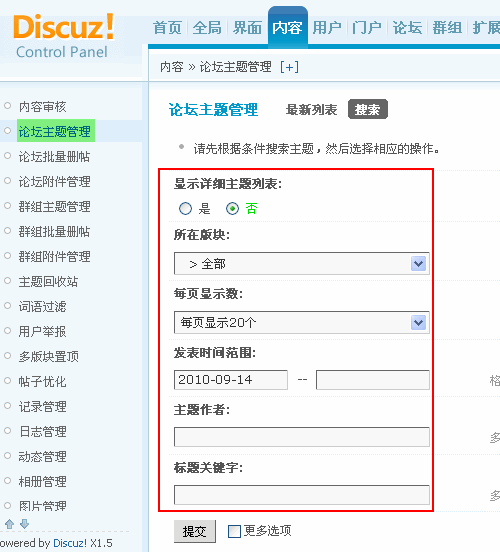Select the 搜索 tab

pyautogui.click(x=368, y=109)
